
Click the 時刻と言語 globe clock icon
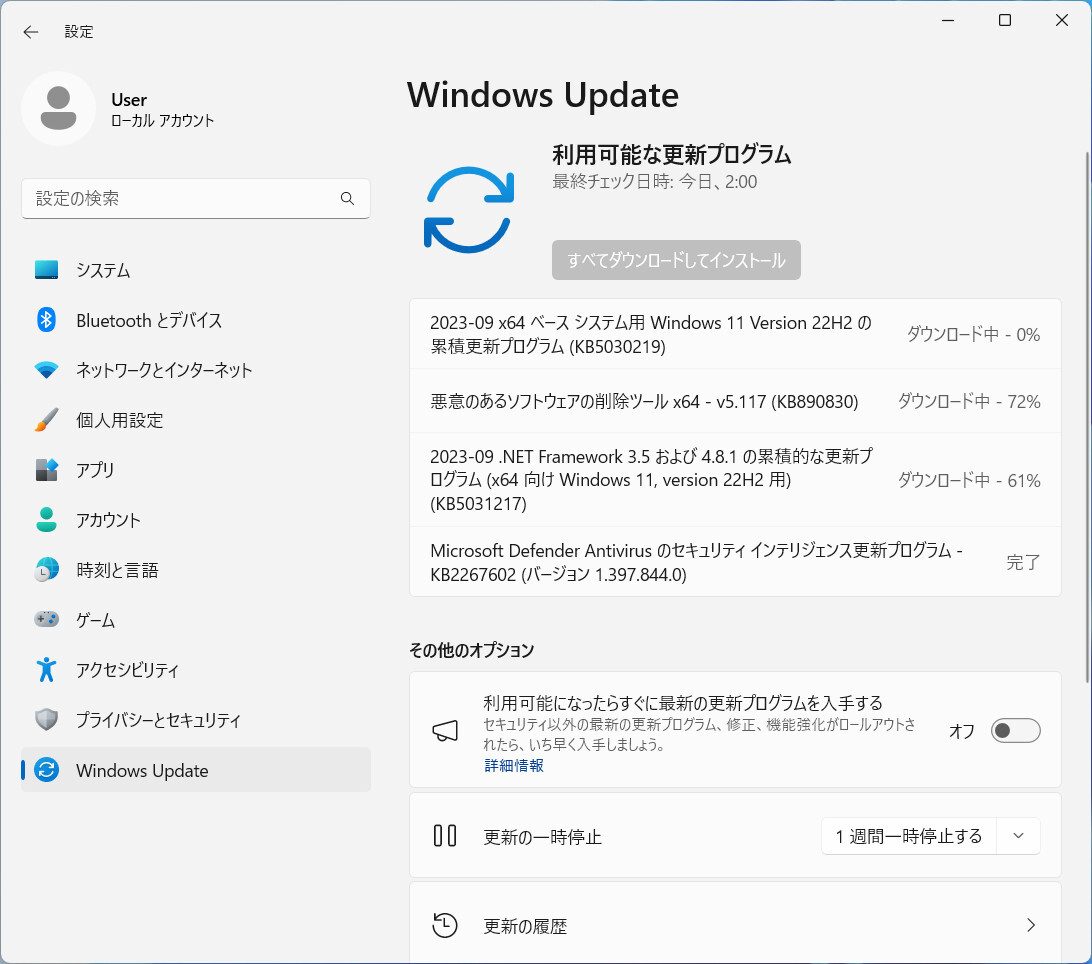47,570
